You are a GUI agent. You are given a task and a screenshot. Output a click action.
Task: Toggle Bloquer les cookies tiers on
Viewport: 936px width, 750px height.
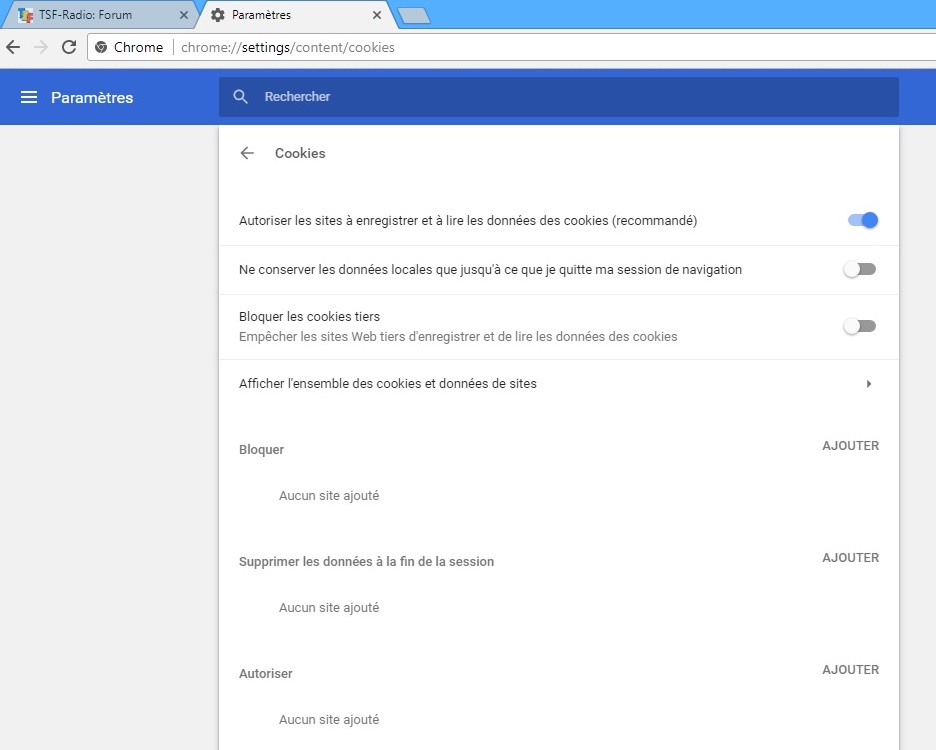859,326
